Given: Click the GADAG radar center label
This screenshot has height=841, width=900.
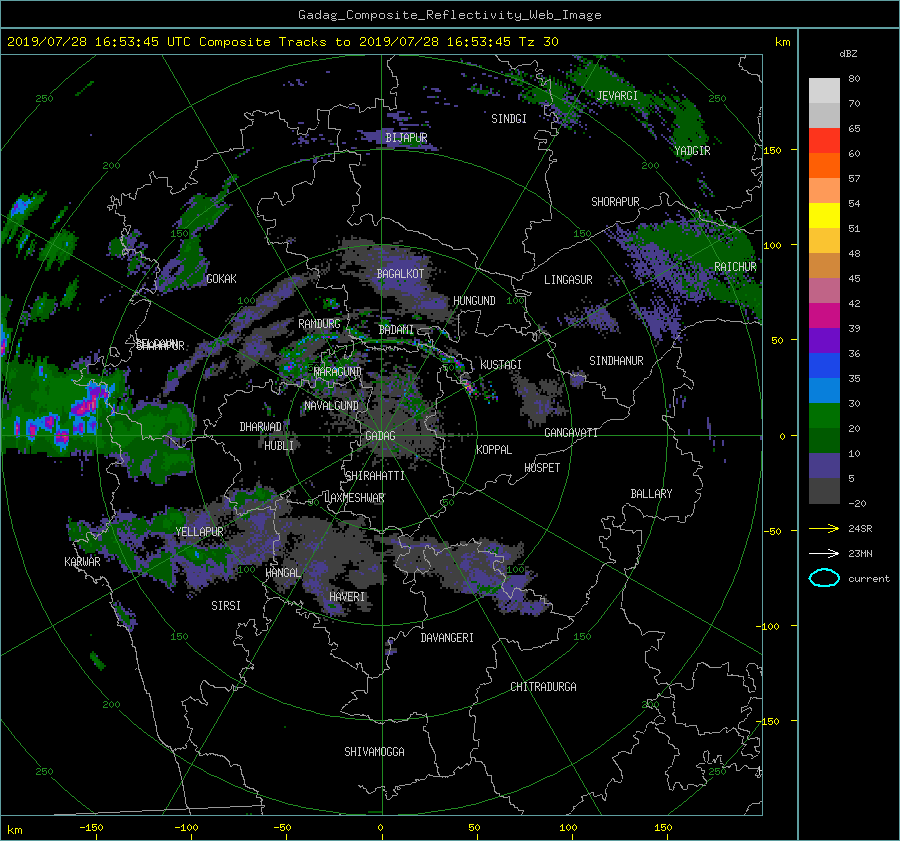Looking at the screenshot, I should 380,436.
